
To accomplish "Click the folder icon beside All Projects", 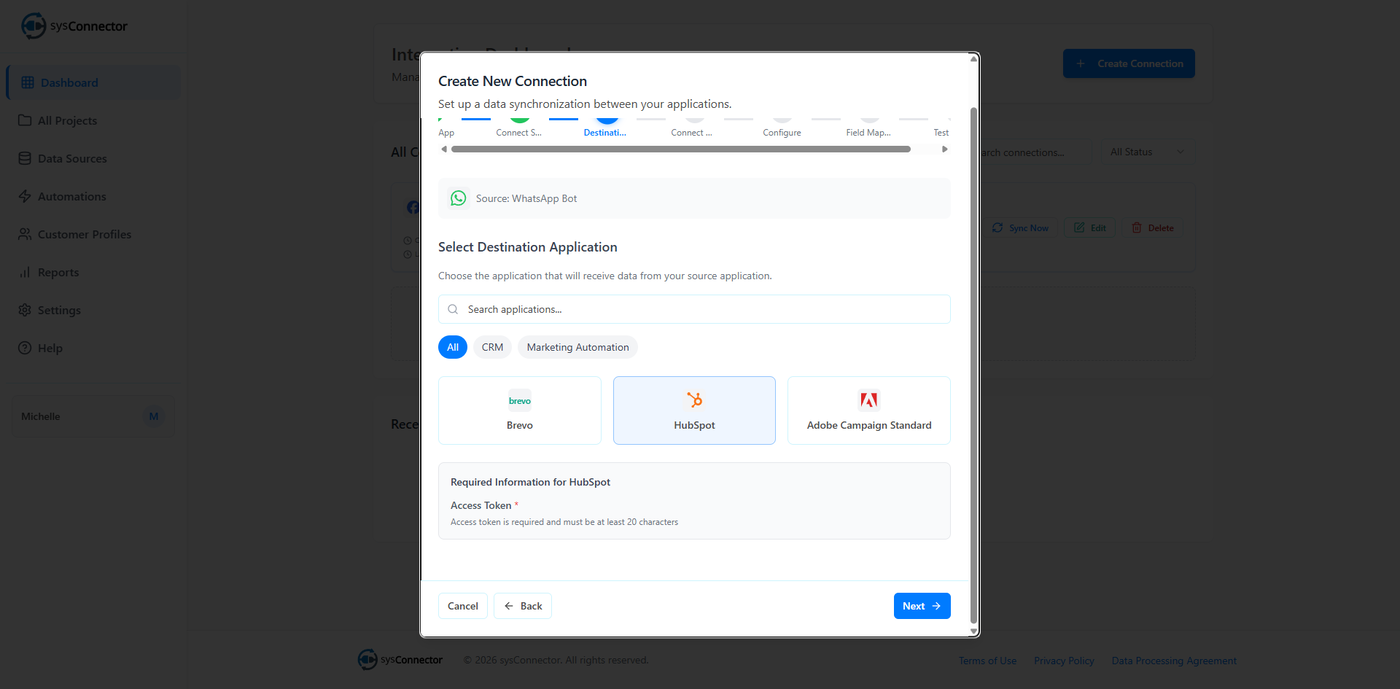I will click(x=25, y=121).
